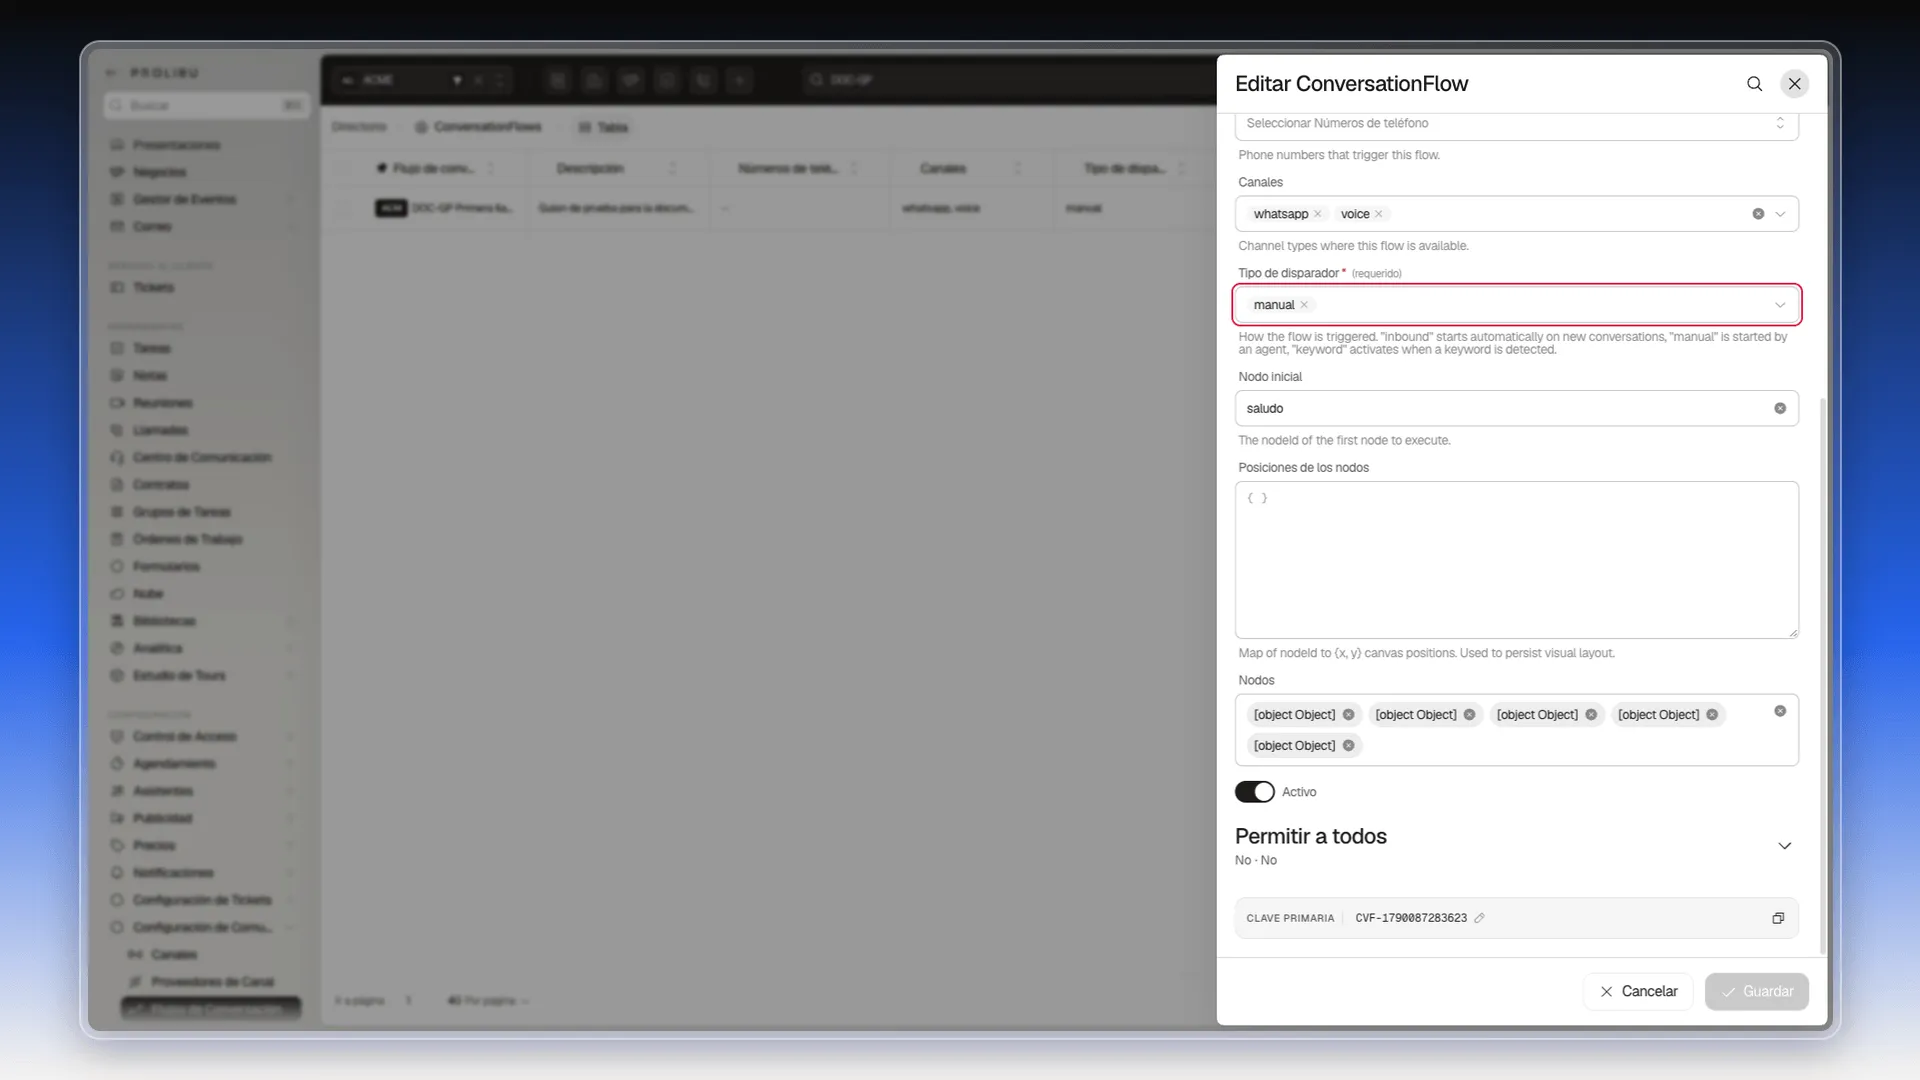1920x1080 pixels.
Task: Click the Cancelar button
Action: 1638,991
